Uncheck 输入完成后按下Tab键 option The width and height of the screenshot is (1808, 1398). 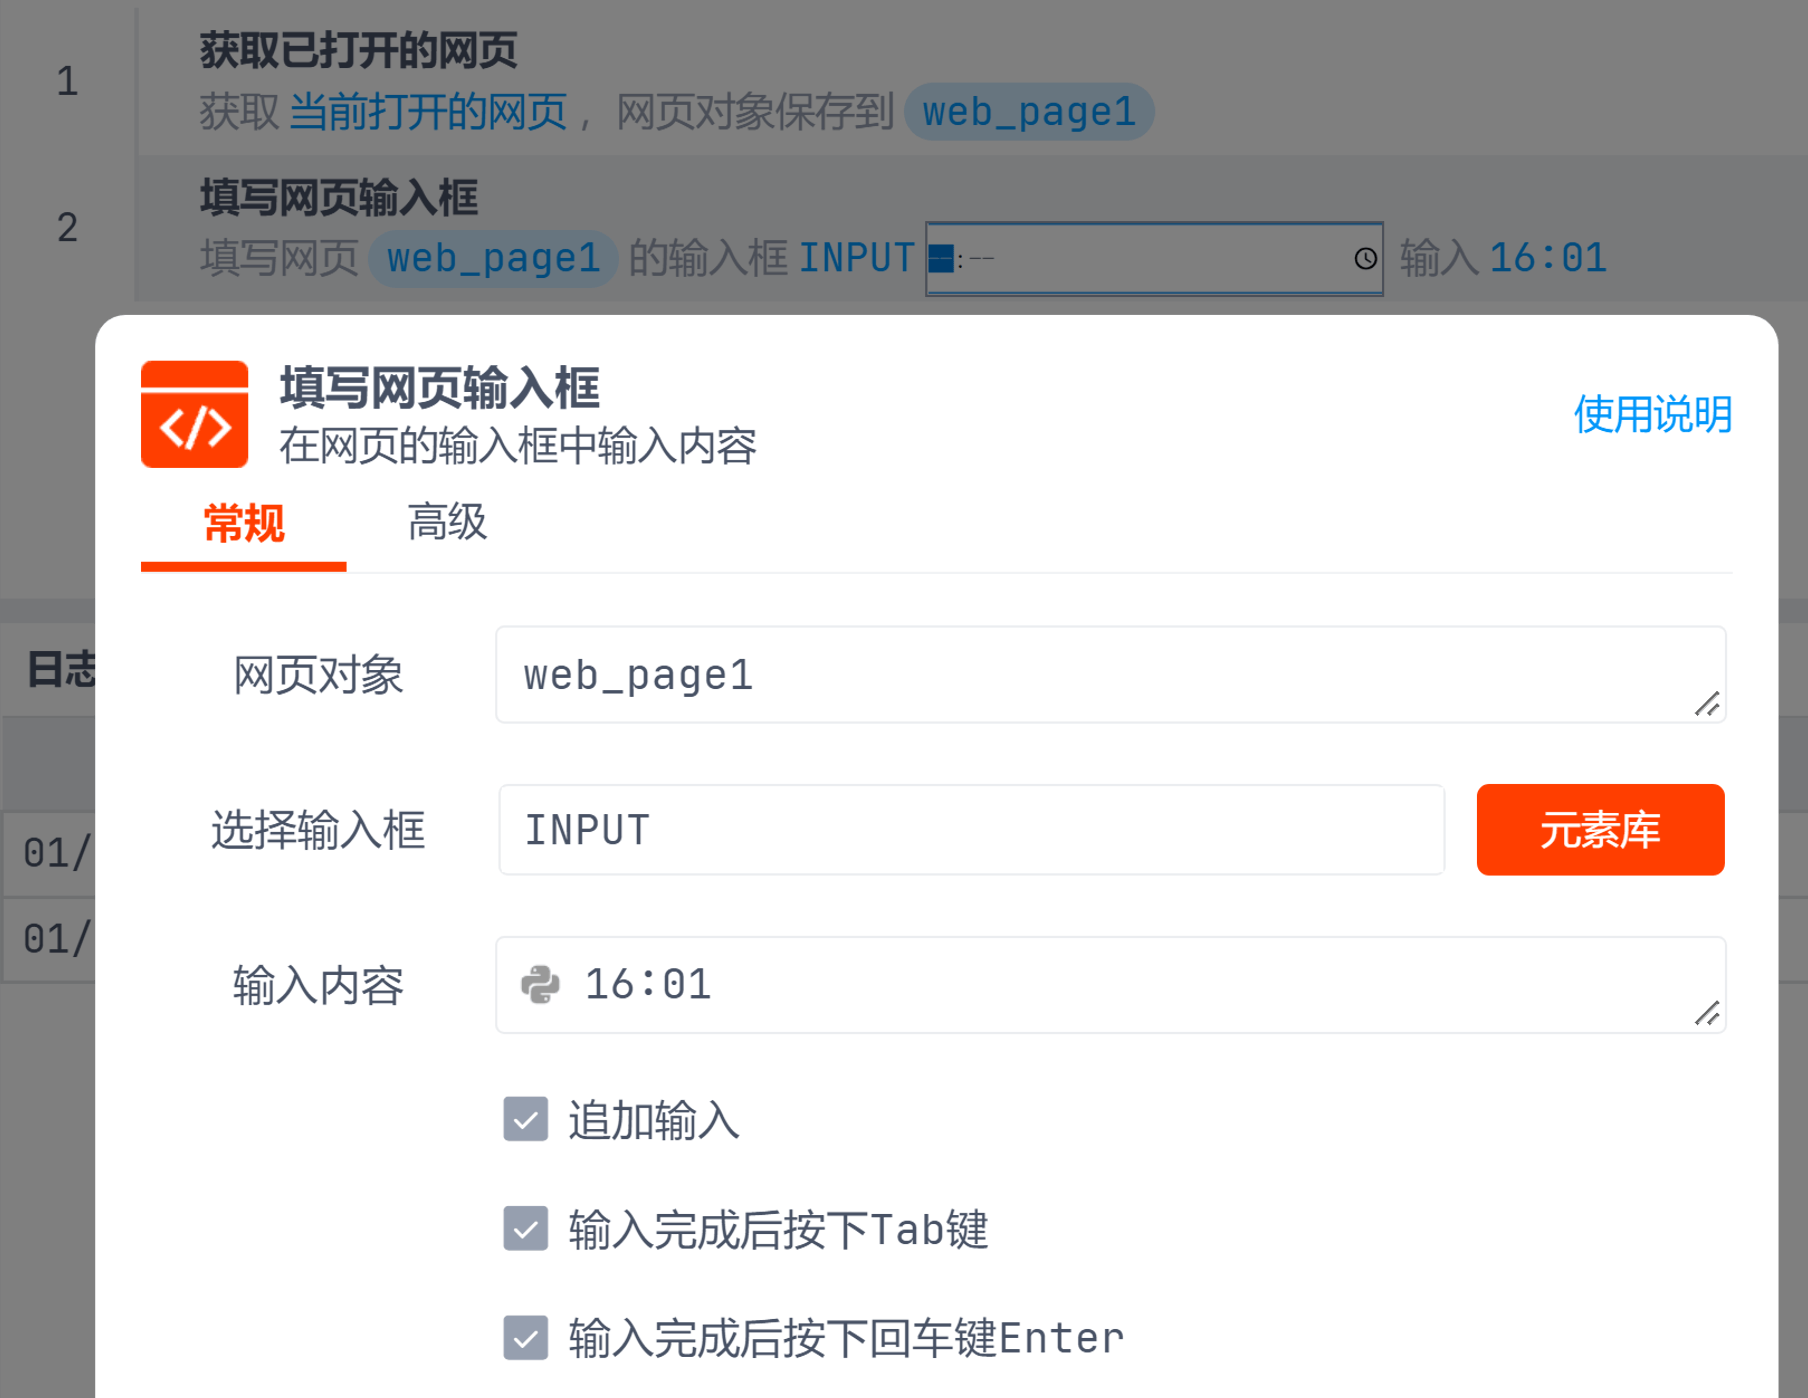[526, 1229]
